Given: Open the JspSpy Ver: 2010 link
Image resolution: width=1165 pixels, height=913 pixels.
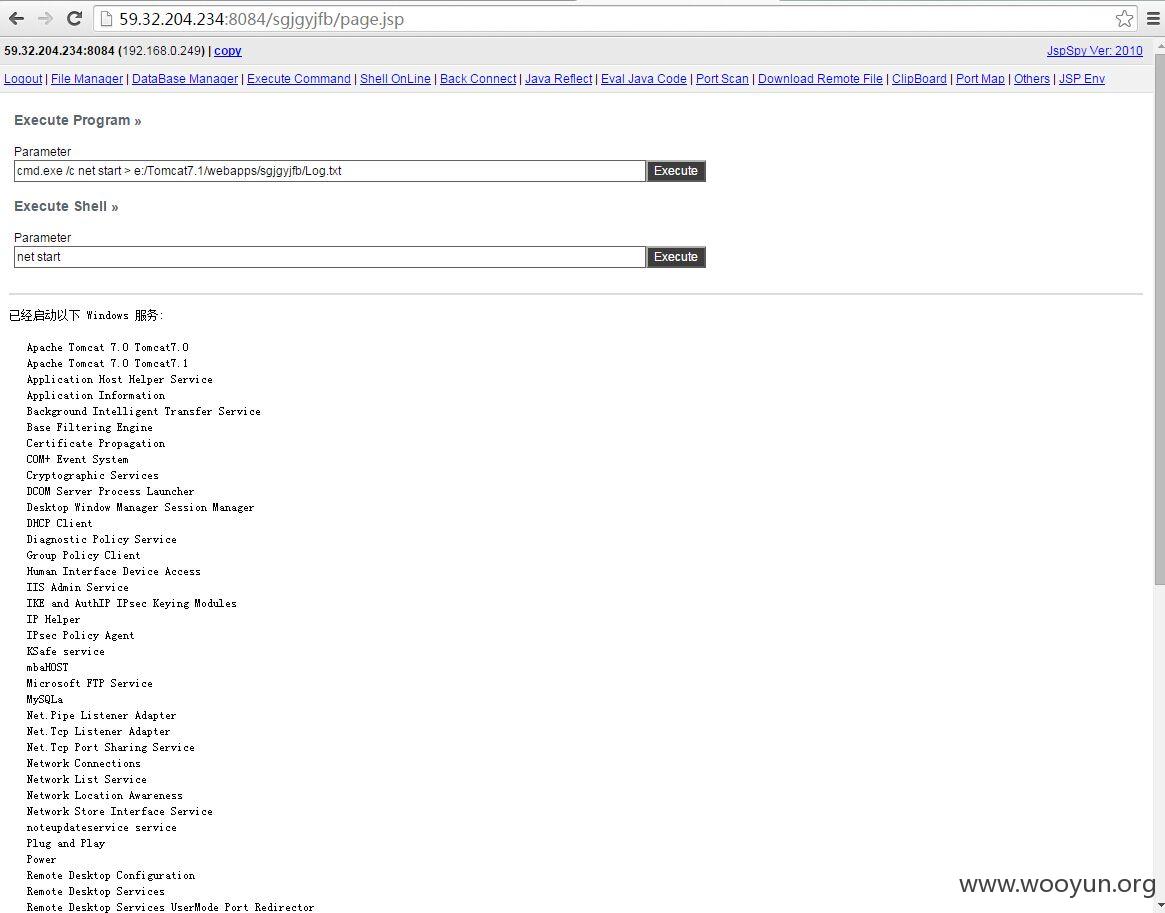Looking at the screenshot, I should click(1094, 51).
